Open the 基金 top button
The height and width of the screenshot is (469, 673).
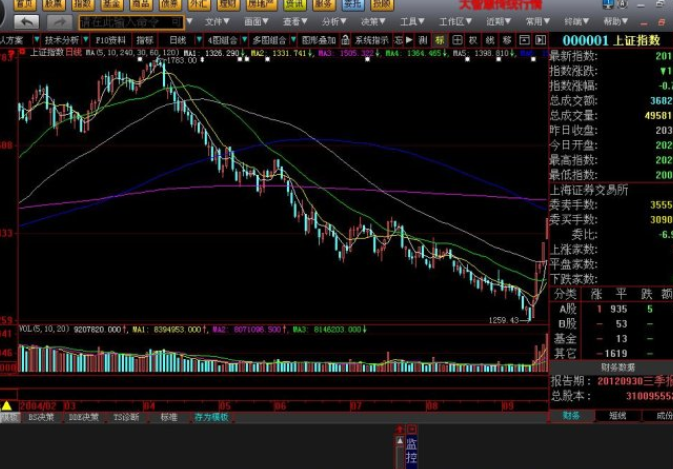point(112,4)
